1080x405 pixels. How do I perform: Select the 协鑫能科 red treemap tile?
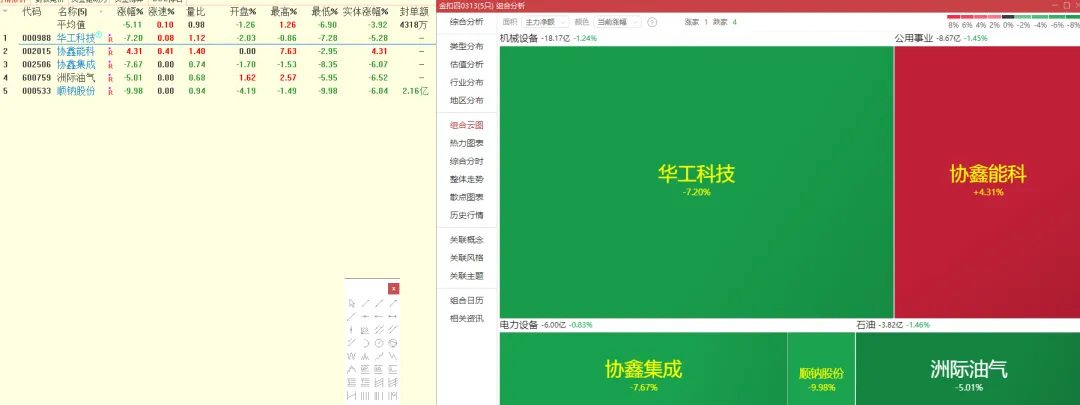987,182
